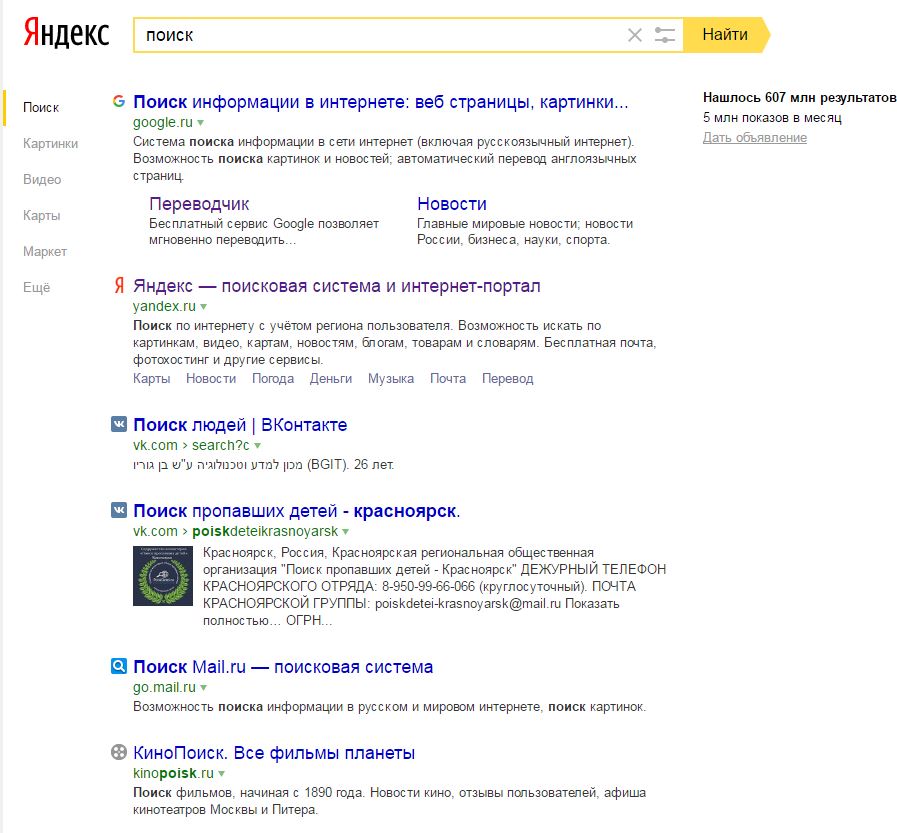Viewport: 897px width, 833px height.
Task: Expand dropdown arrow next to go.mail.ru
Action: coord(204,688)
